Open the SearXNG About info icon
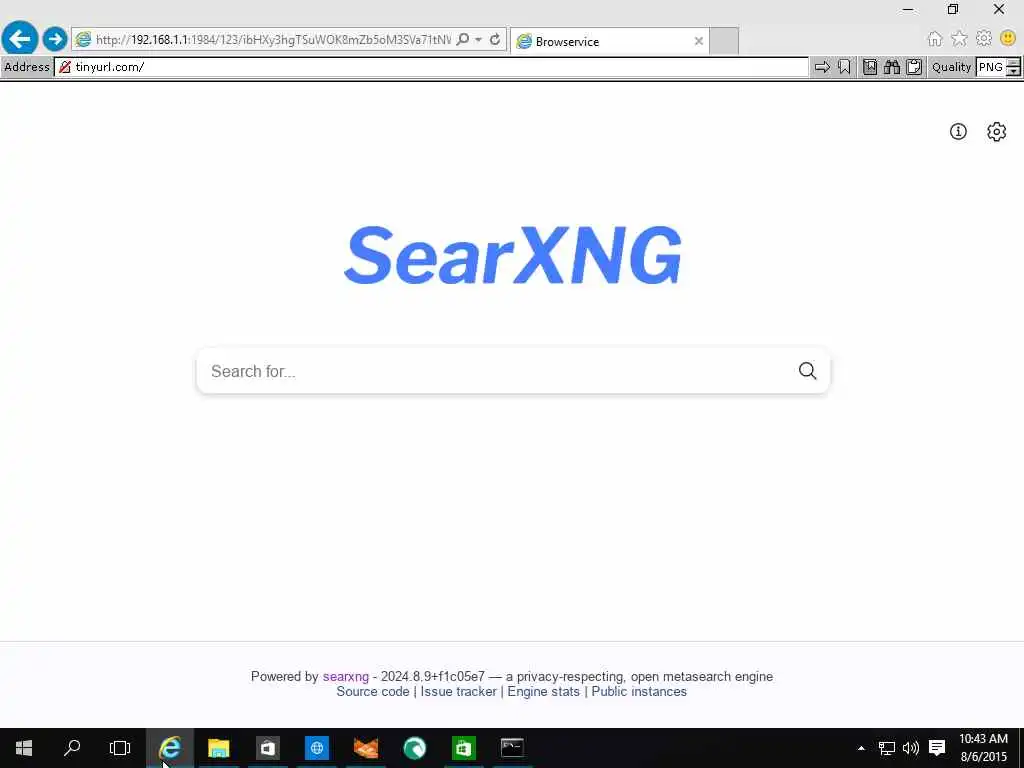 [x=958, y=131]
